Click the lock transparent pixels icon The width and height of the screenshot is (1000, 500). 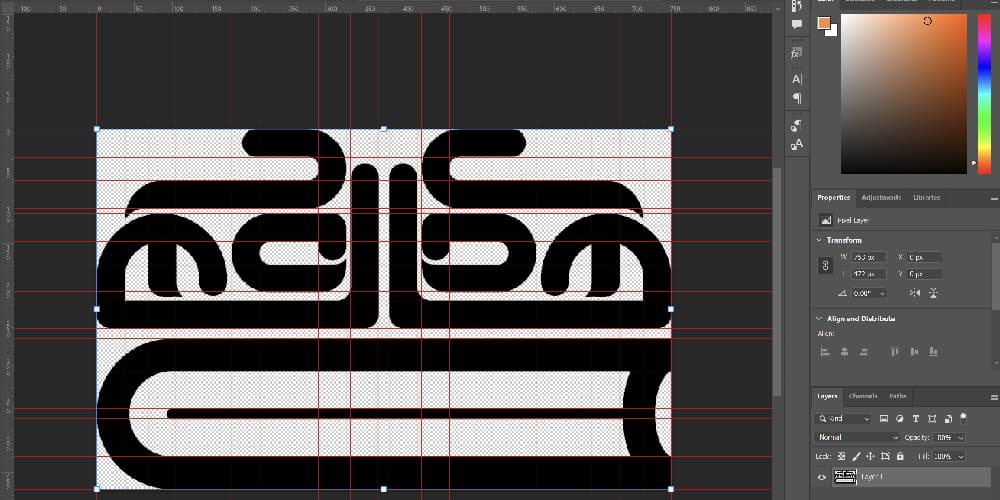pos(842,456)
